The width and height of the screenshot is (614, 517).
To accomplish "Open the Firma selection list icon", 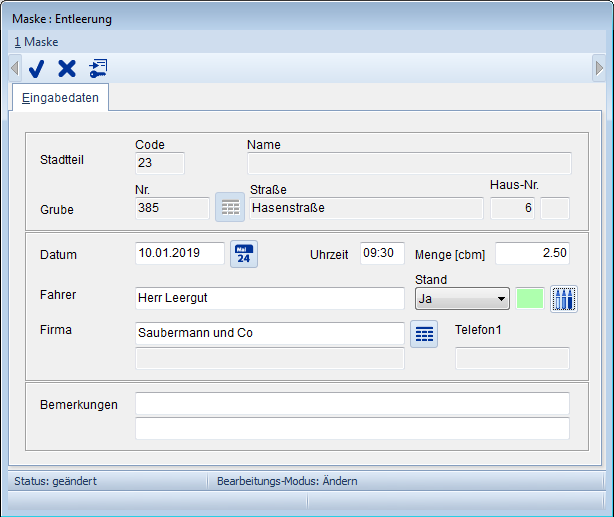I will (424, 334).
